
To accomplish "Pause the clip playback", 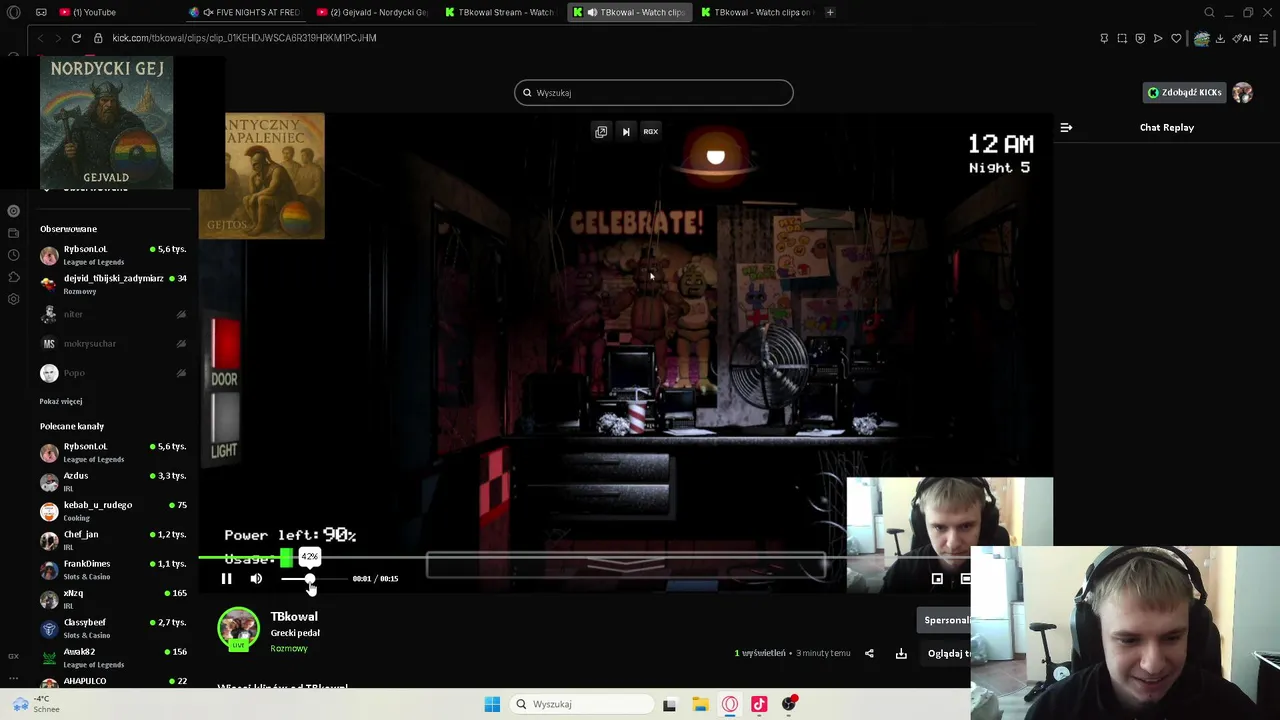I will point(227,579).
